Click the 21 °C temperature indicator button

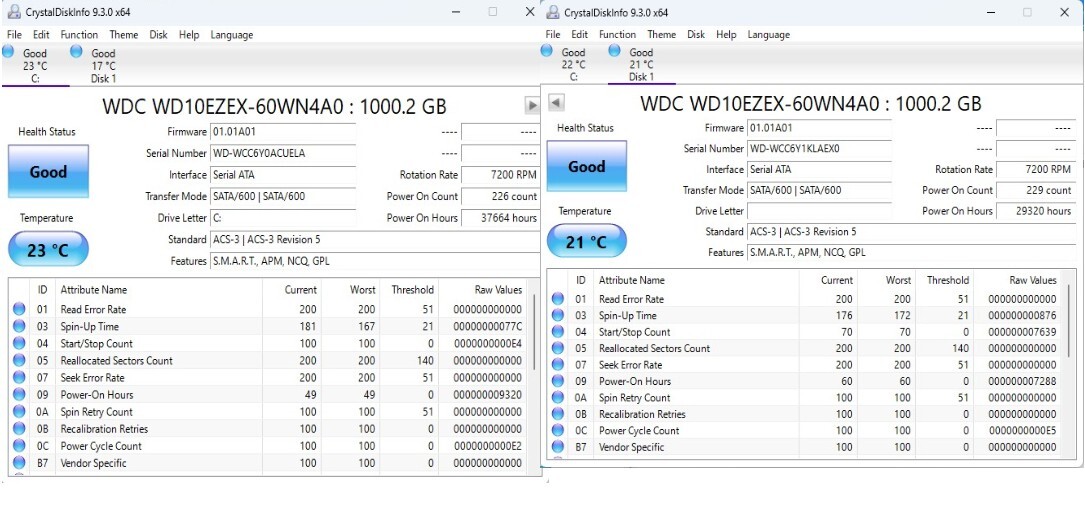tap(586, 242)
